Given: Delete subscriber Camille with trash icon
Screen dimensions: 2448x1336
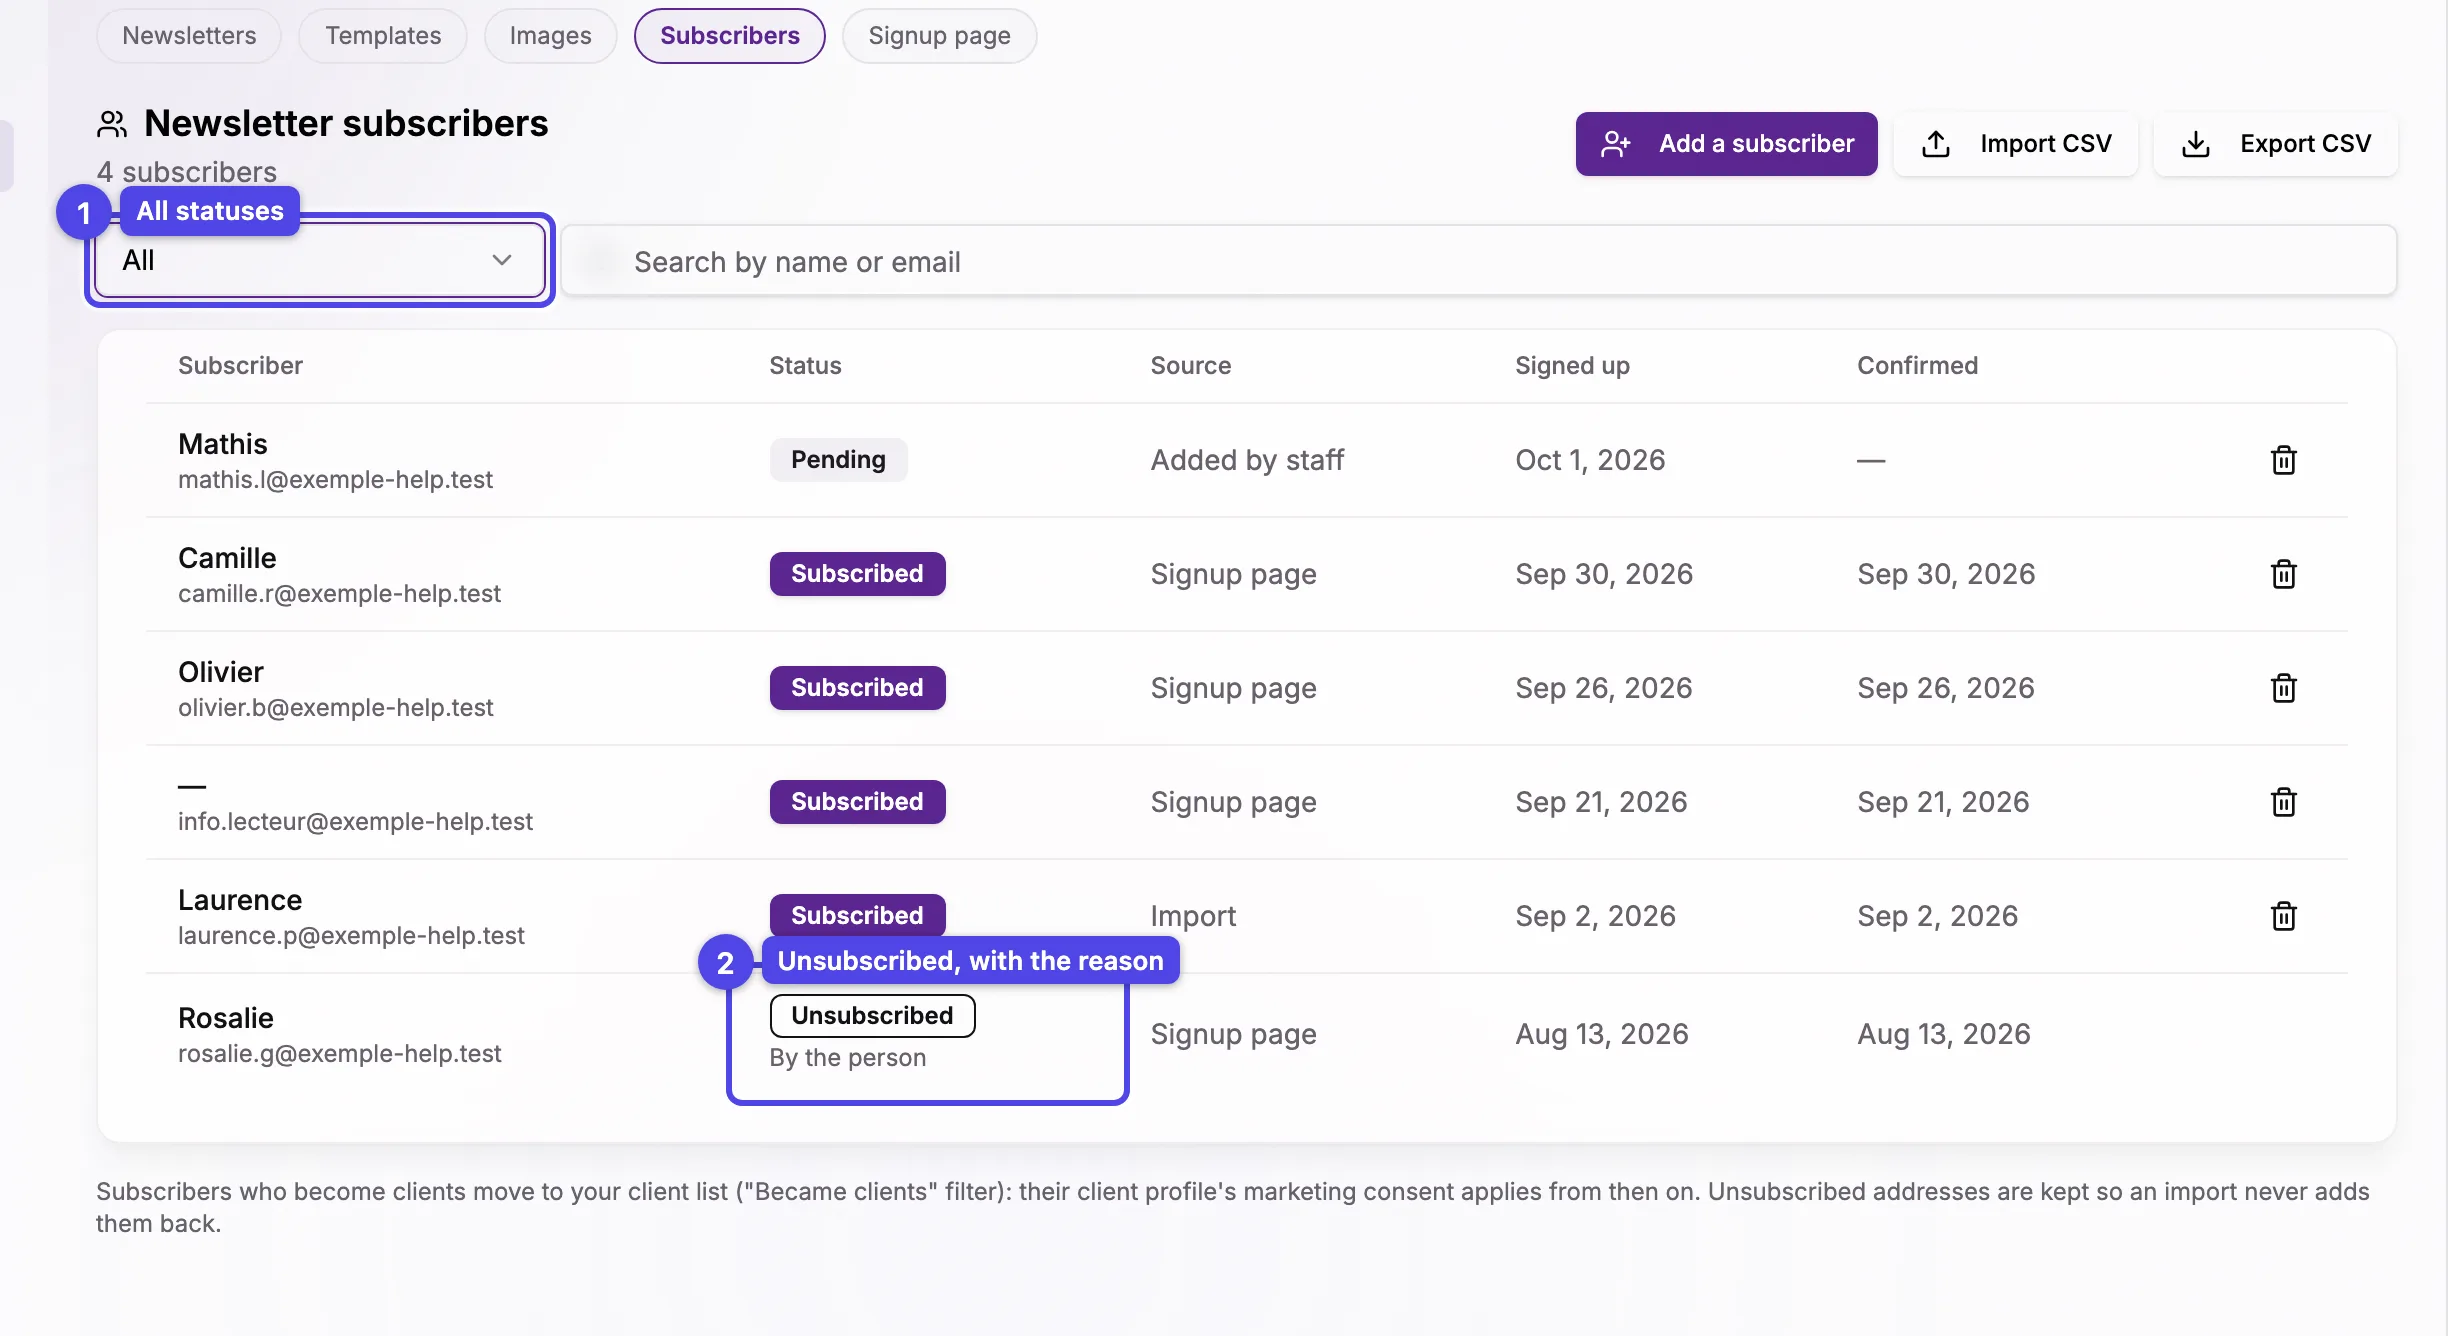Looking at the screenshot, I should click(2283, 574).
